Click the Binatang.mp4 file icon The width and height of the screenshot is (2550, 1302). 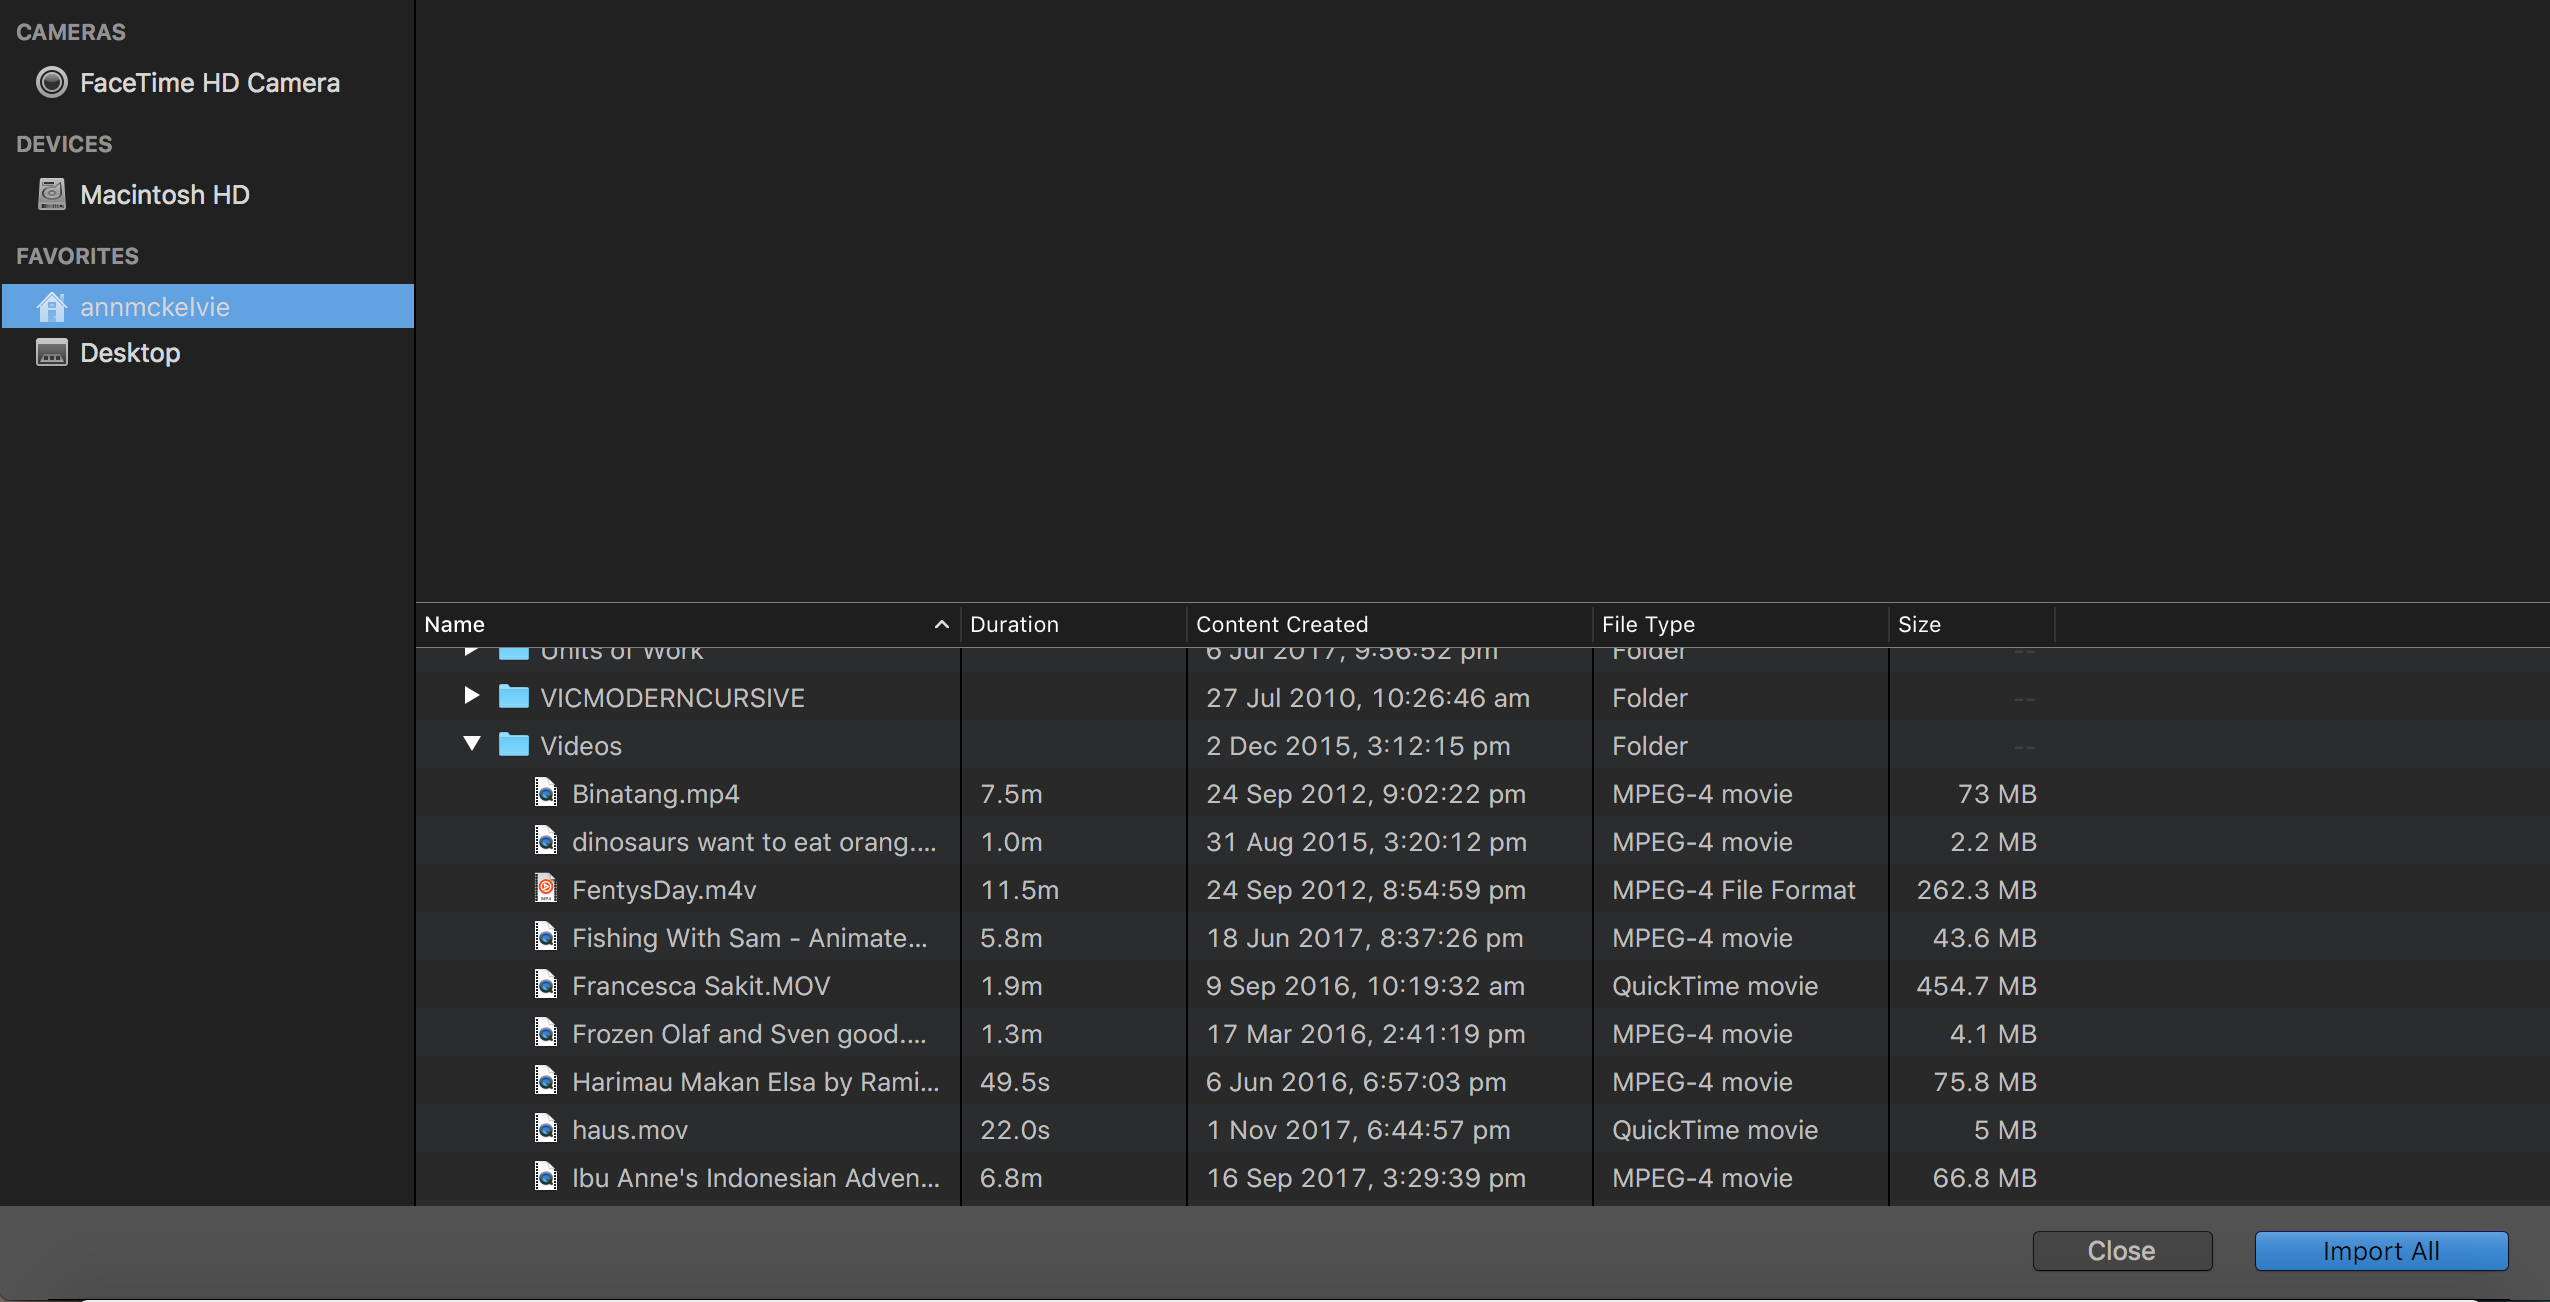pos(546,794)
